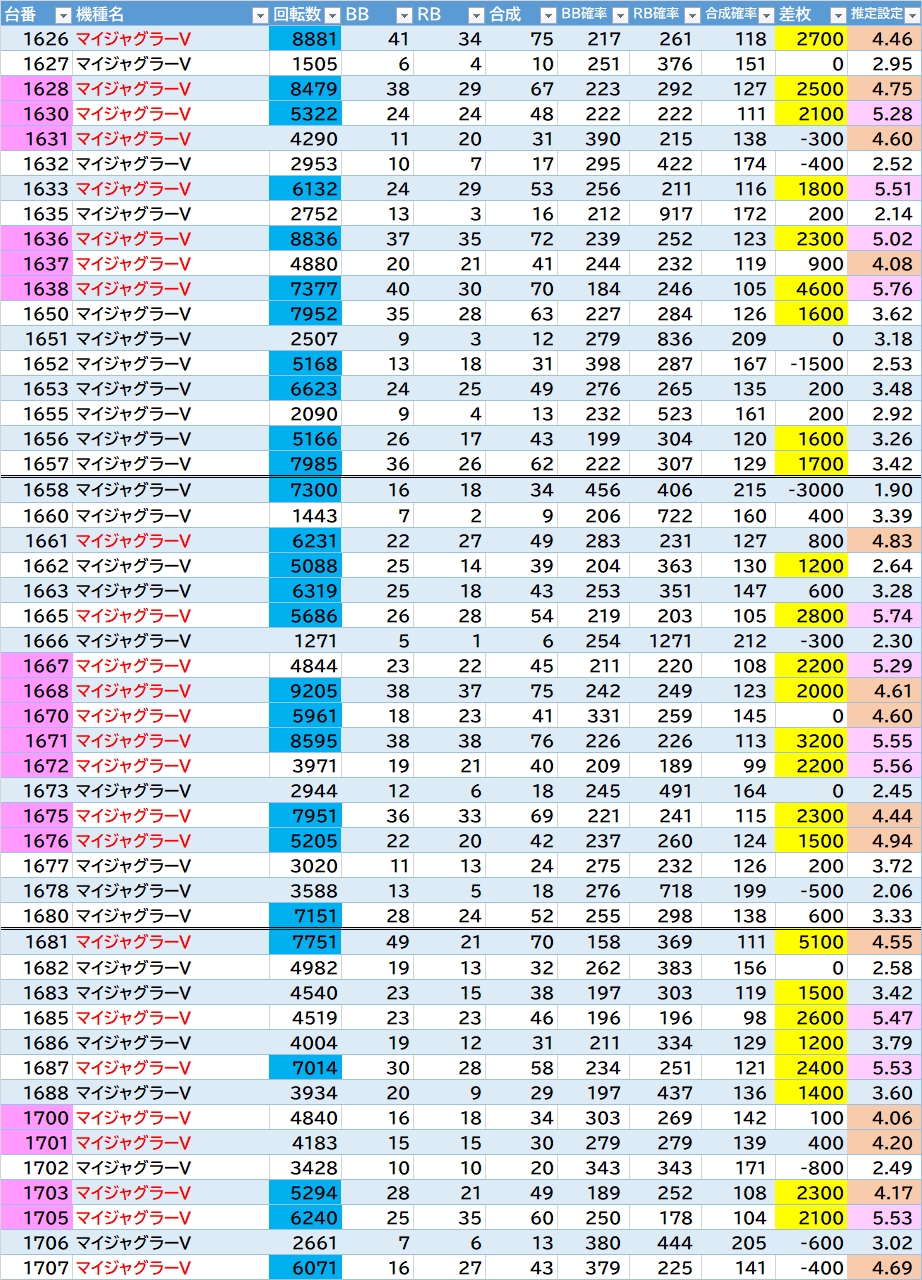
Task: Click the 回転数 cell 6240
Action: pos(305,1218)
